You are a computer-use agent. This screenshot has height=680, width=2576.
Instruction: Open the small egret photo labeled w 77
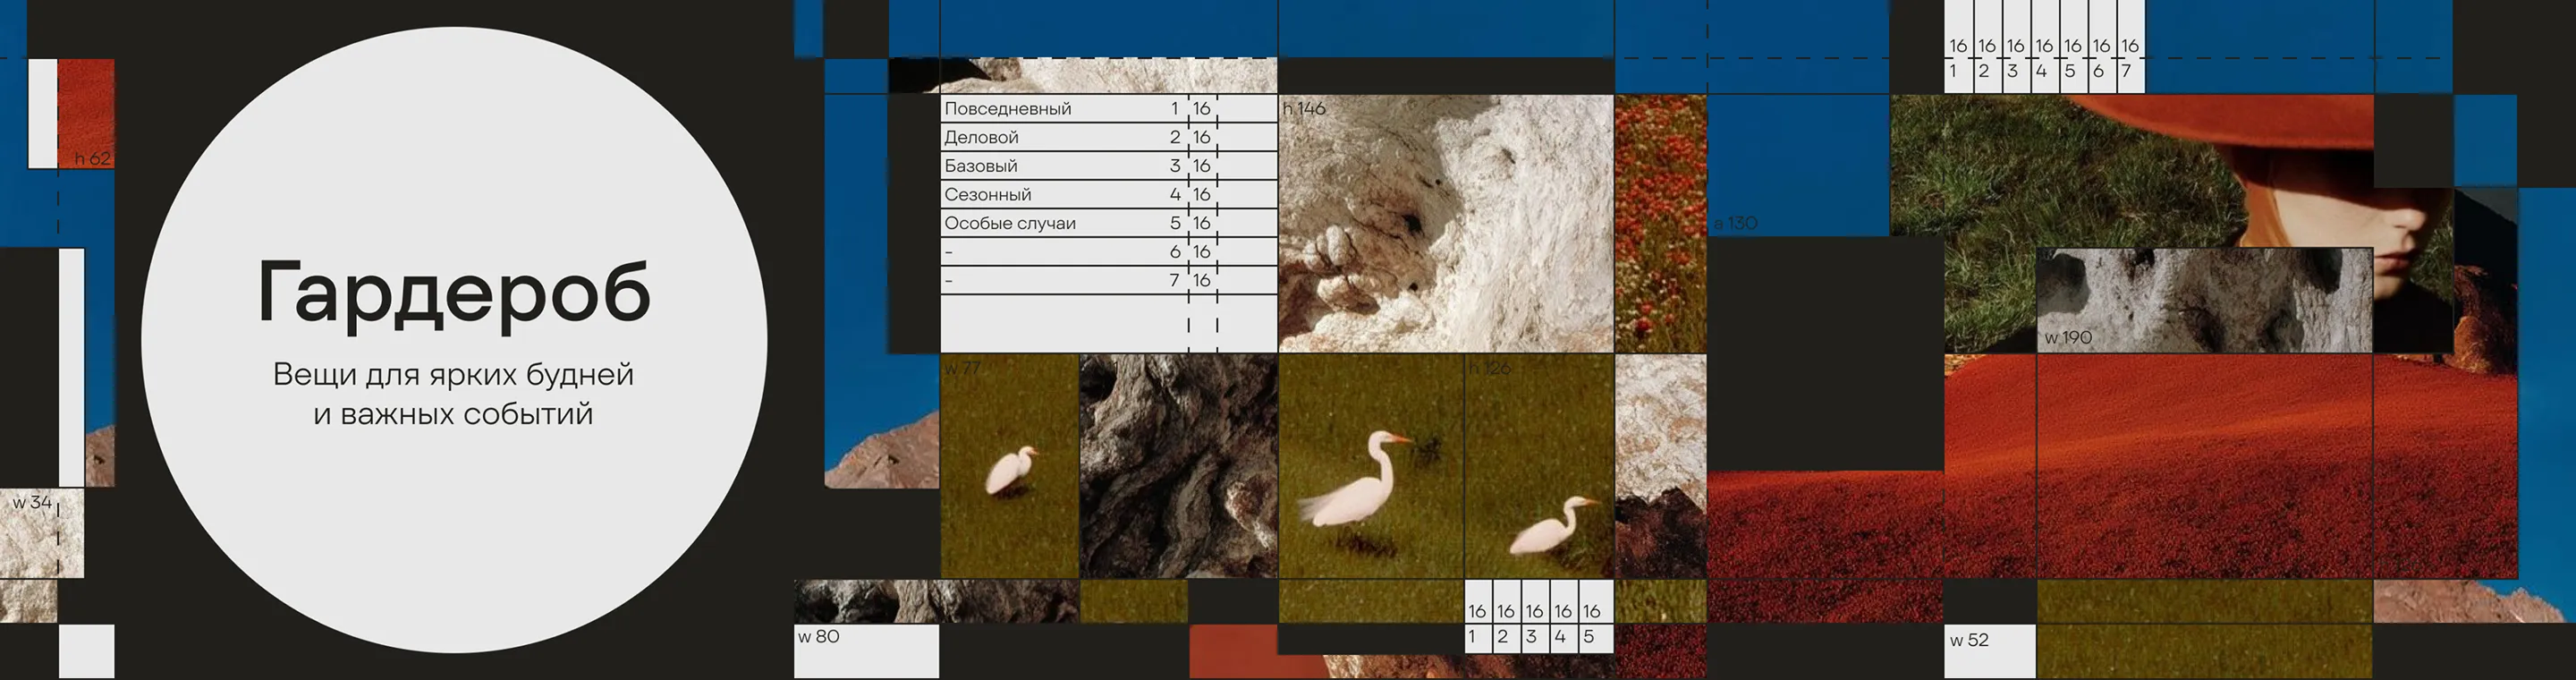tap(1009, 466)
